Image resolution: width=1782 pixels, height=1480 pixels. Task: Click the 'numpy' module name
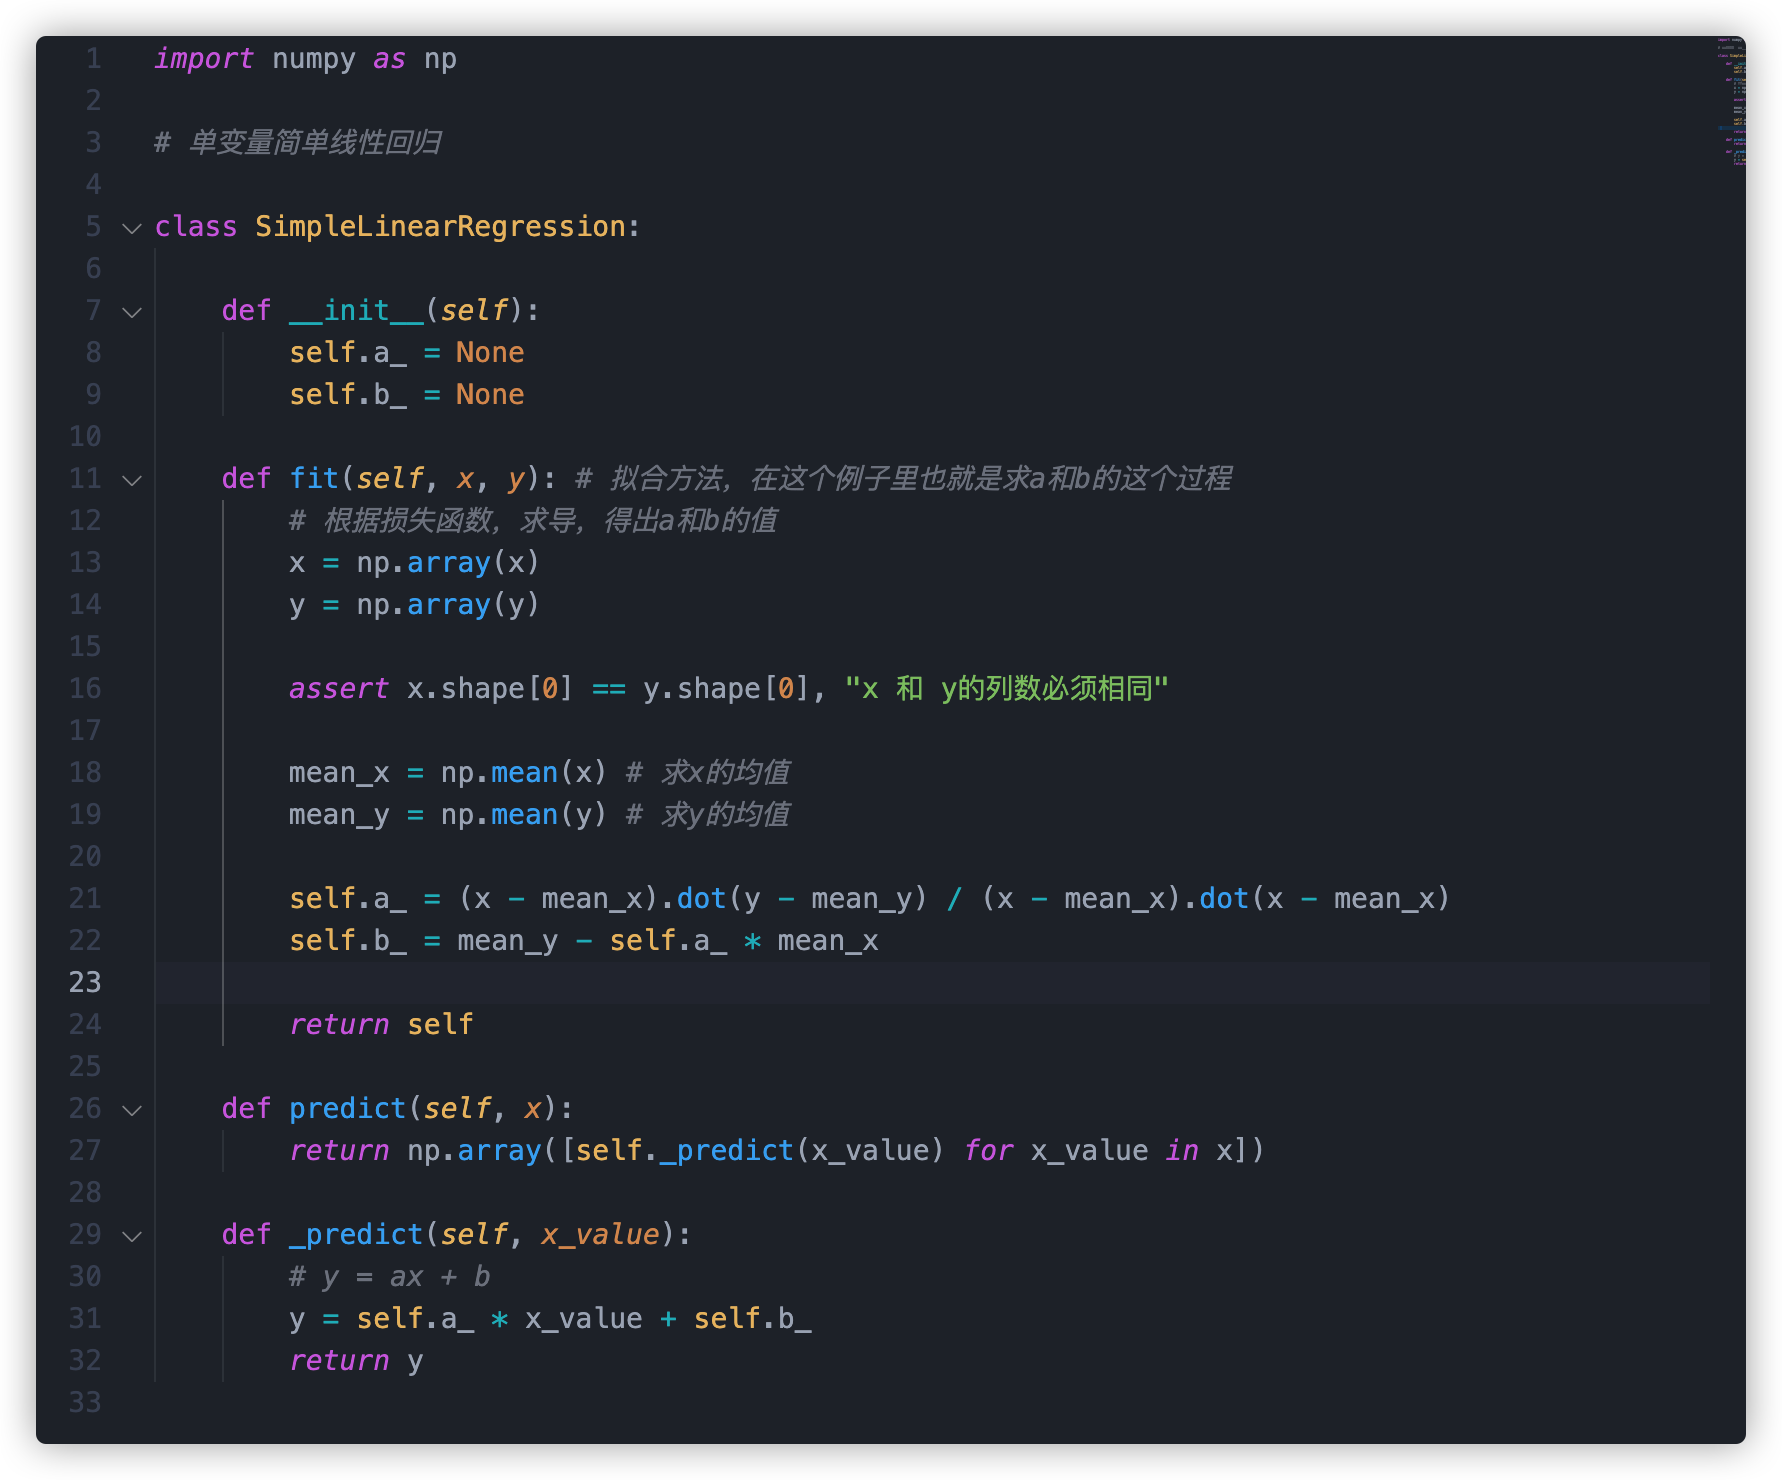click(x=314, y=59)
